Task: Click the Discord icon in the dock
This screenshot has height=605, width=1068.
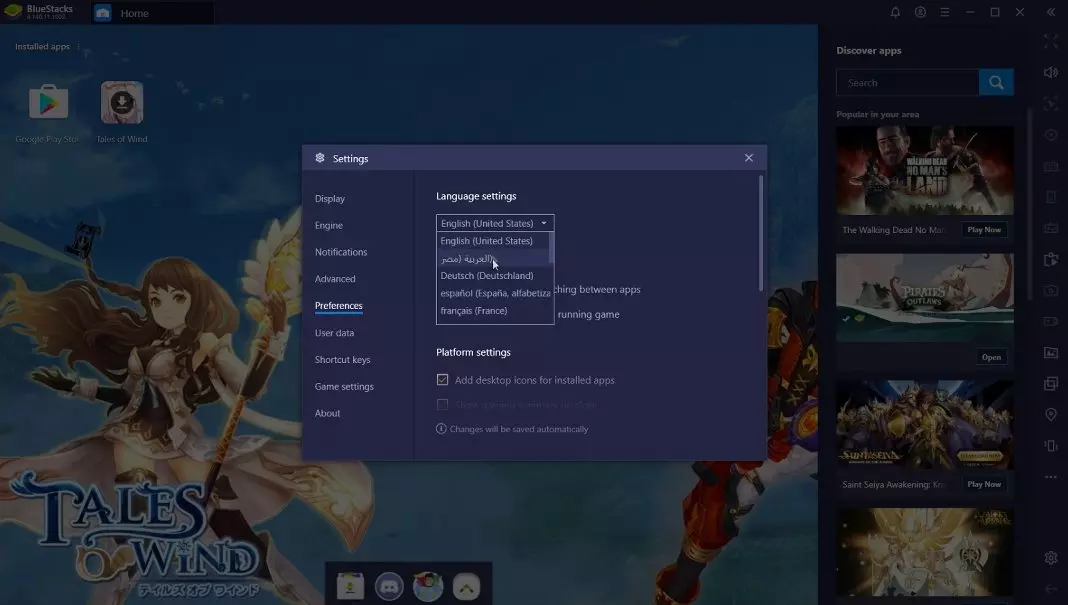Action: click(x=388, y=587)
